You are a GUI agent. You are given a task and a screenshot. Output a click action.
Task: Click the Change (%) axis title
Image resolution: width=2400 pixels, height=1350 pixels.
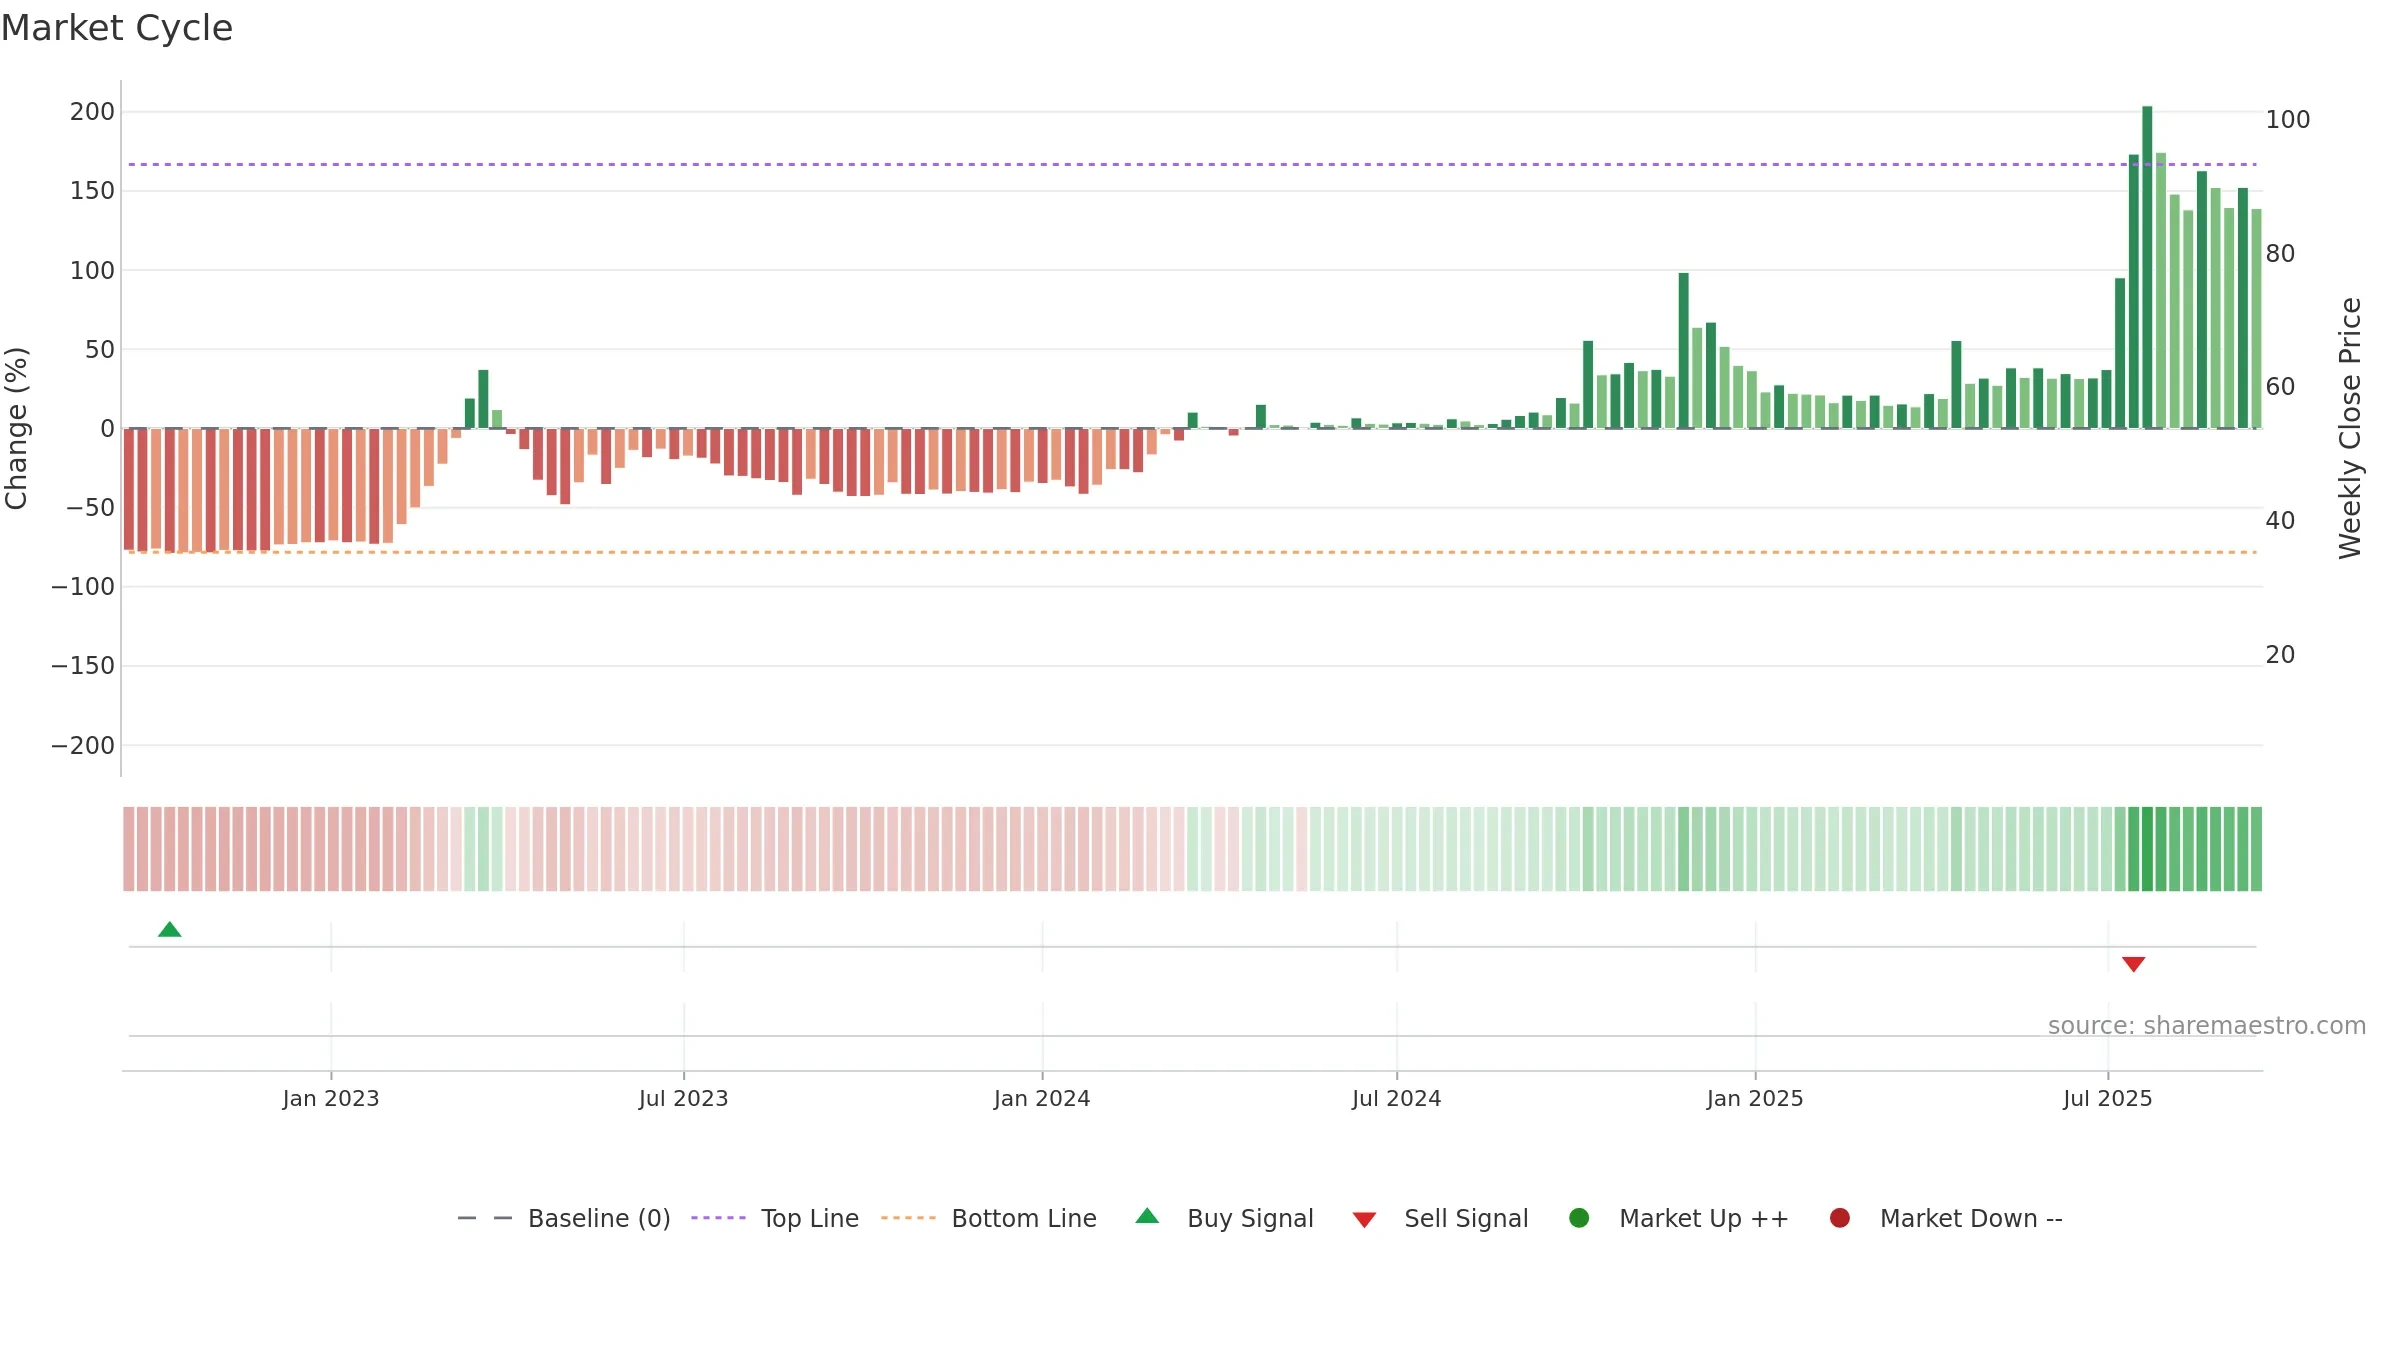[16, 428]
